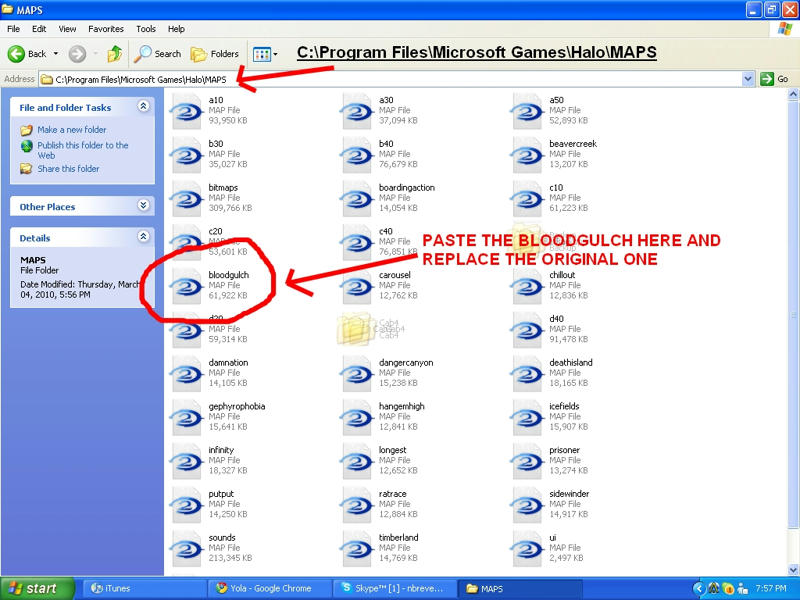This screenshot has height=600, width=800.
Task: Select the hangemhigh map file icon
Action: point(358,417)
